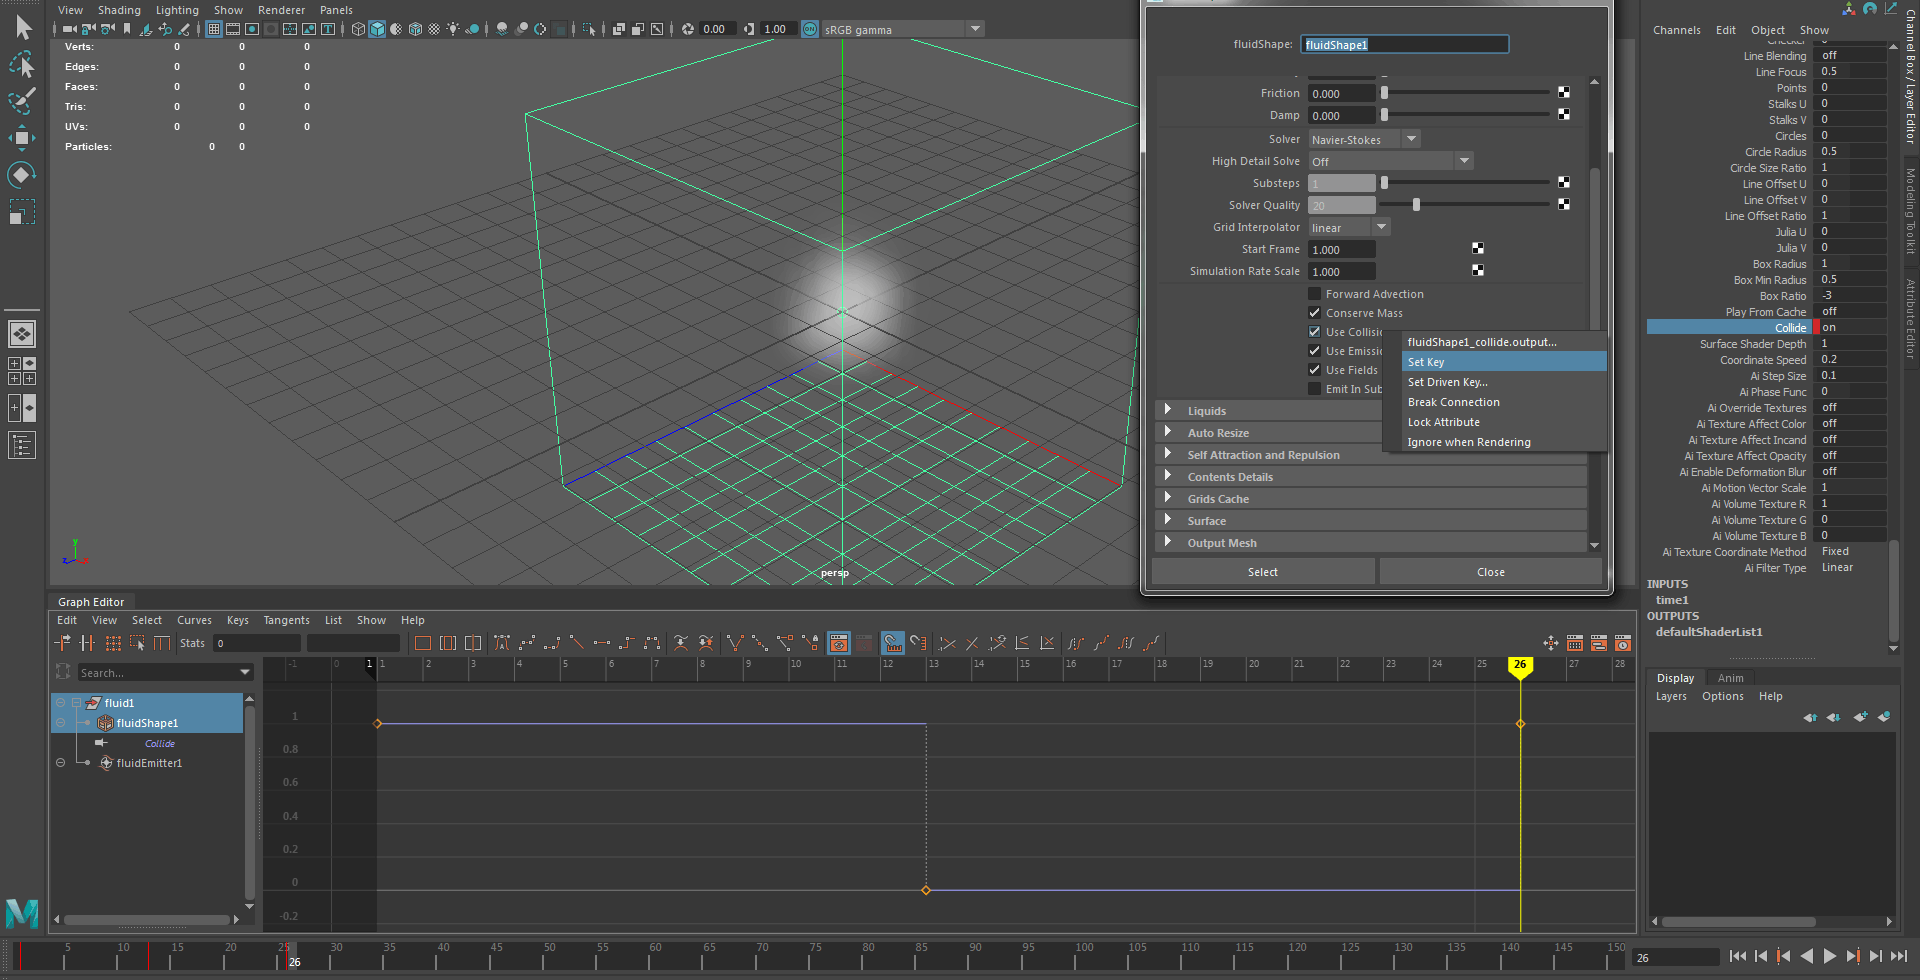Screen dimensions: 1920x980
Task: Select fluidEmitter1 in the Graph Editor outliner
Action: pyautogui.click(x=150, y=763)
